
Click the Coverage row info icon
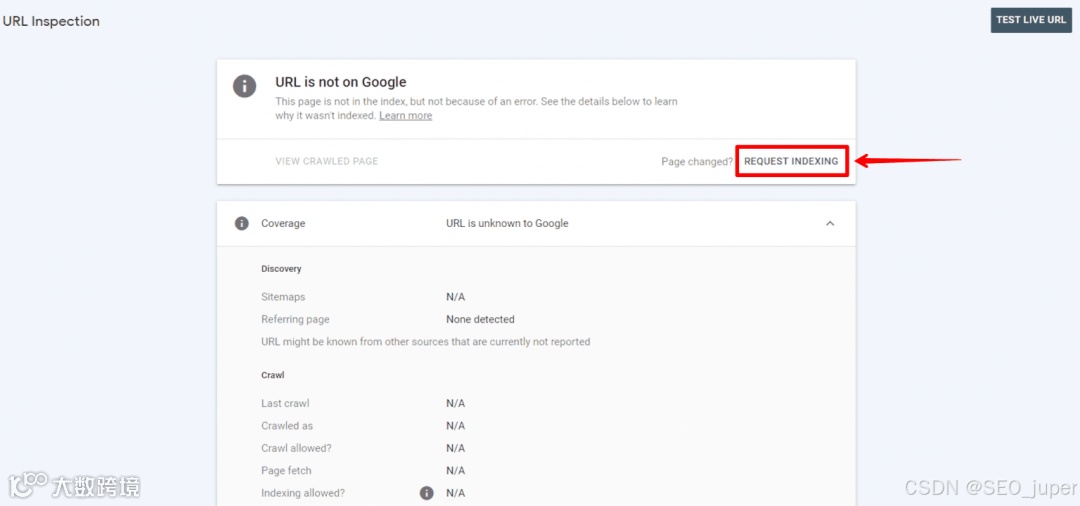pyautogui.click(x=241, y=223)
